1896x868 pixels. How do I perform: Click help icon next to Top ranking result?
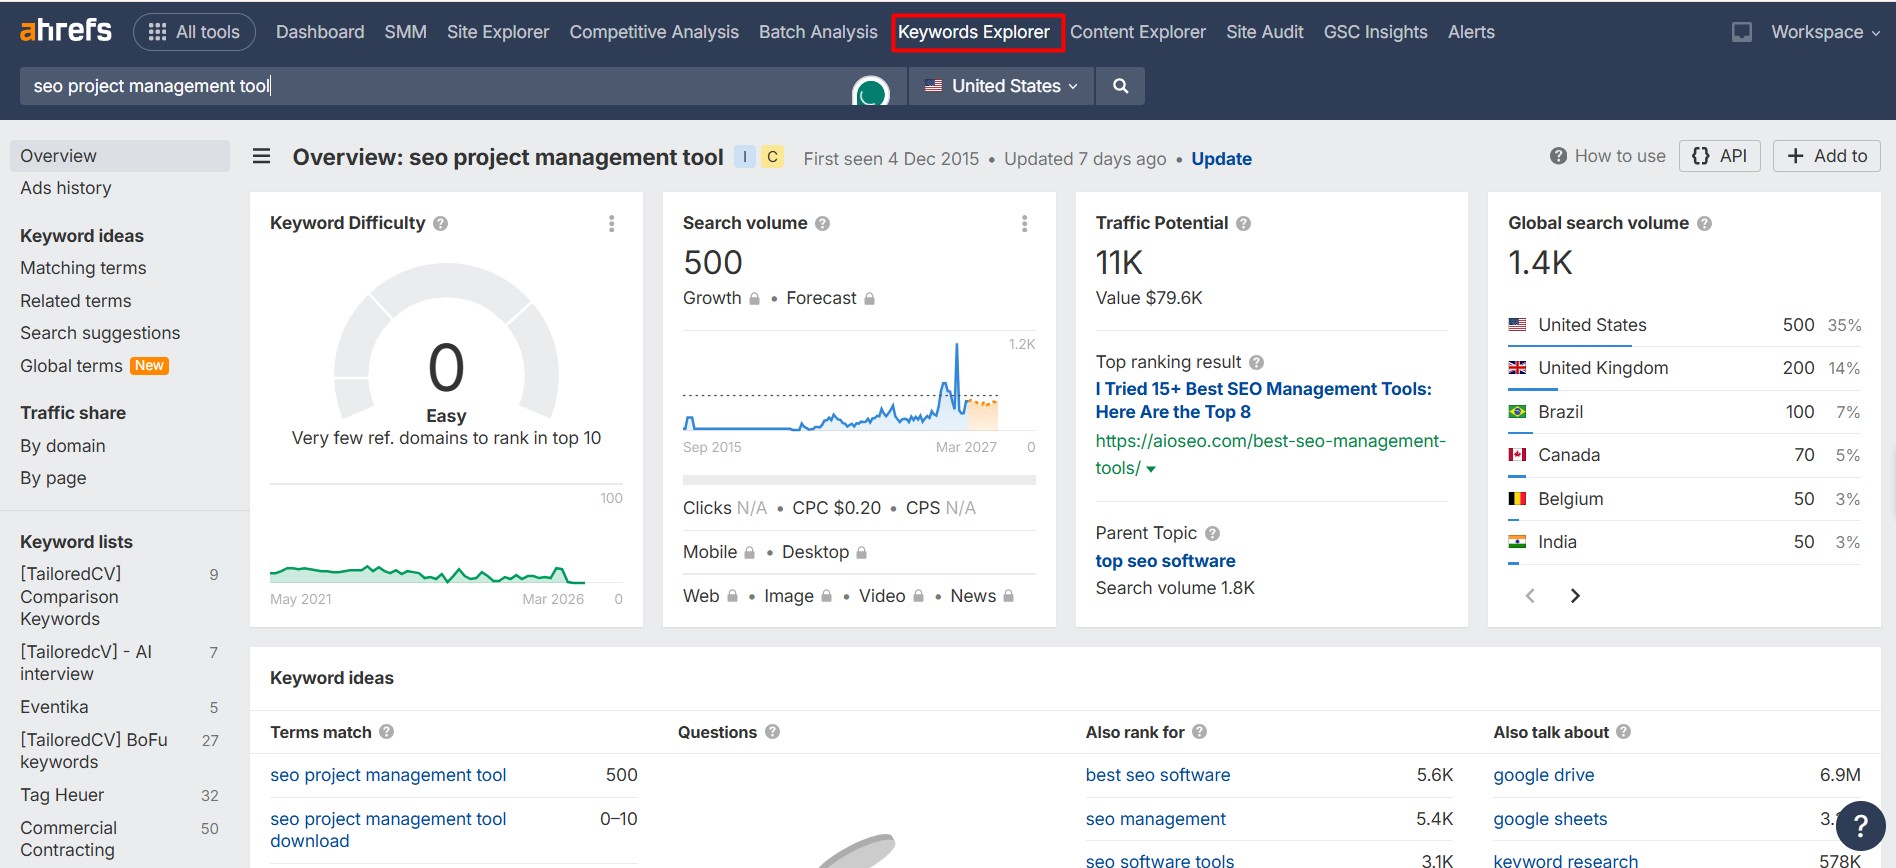point(1256,363)
